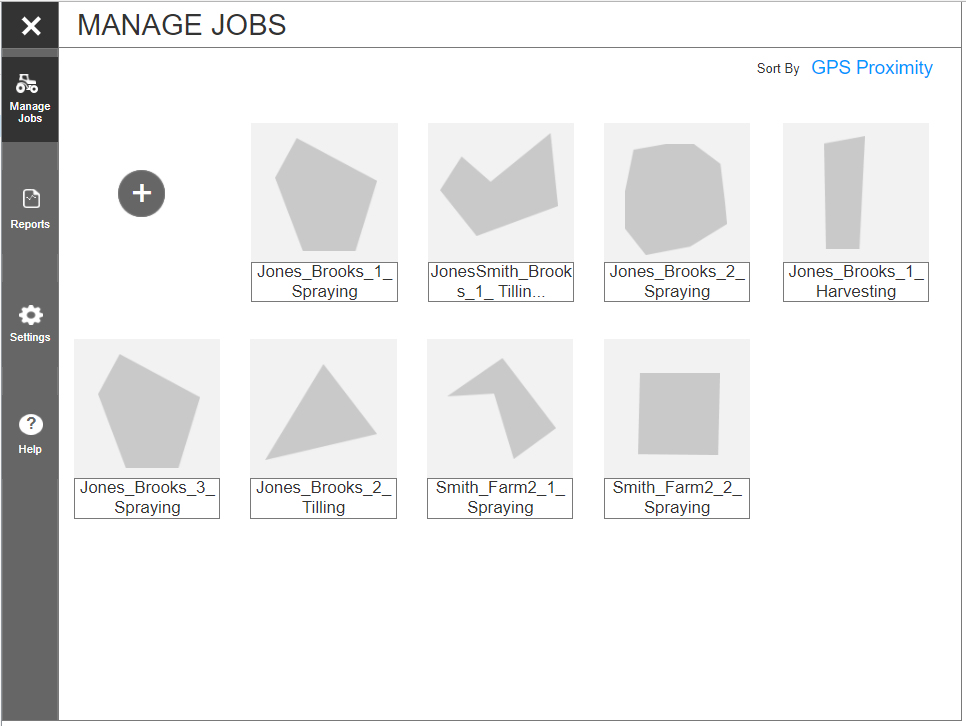Viewport: 966px width, 726px height.
Task: Select the Jones_Brooks_1_Harvesting field shape
Action: [x=843, y=193]
